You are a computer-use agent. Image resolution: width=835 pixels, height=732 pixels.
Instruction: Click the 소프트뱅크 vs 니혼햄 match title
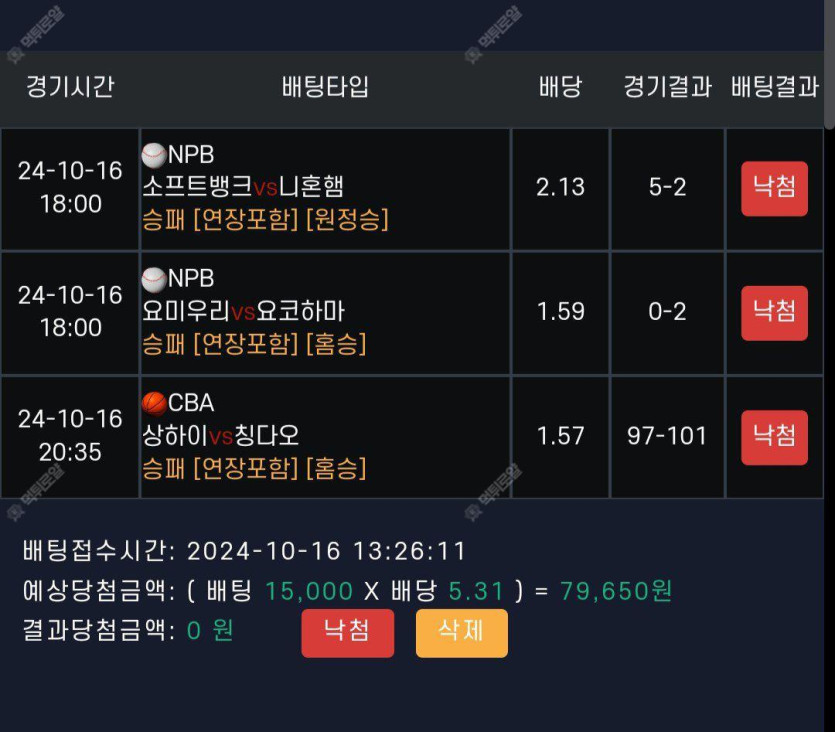click(243, 186)
